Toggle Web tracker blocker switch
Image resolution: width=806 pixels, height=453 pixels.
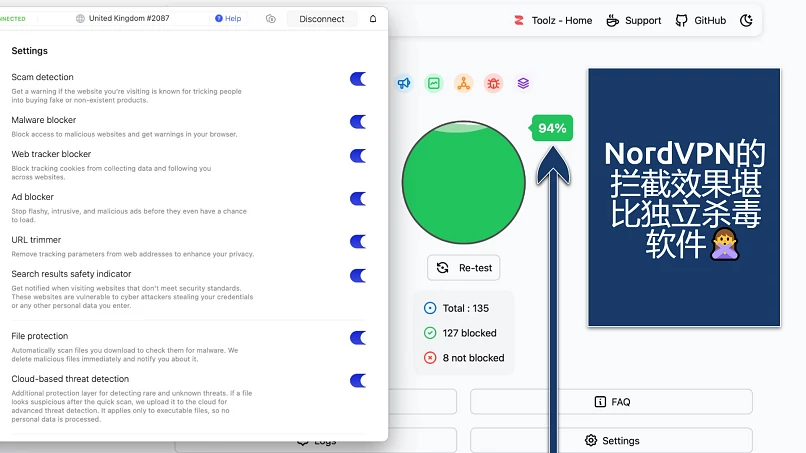(358, 156)
